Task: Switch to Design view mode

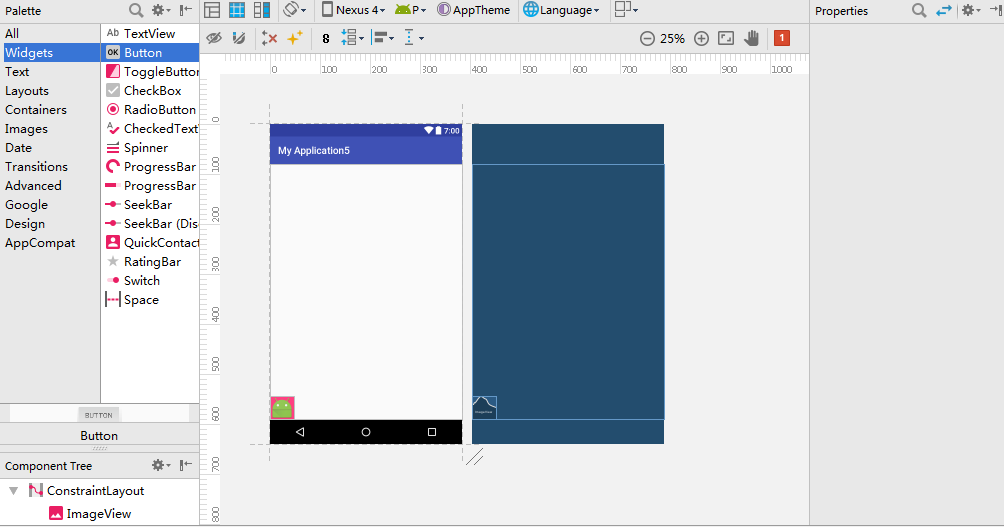Action: tap(212, 10)
